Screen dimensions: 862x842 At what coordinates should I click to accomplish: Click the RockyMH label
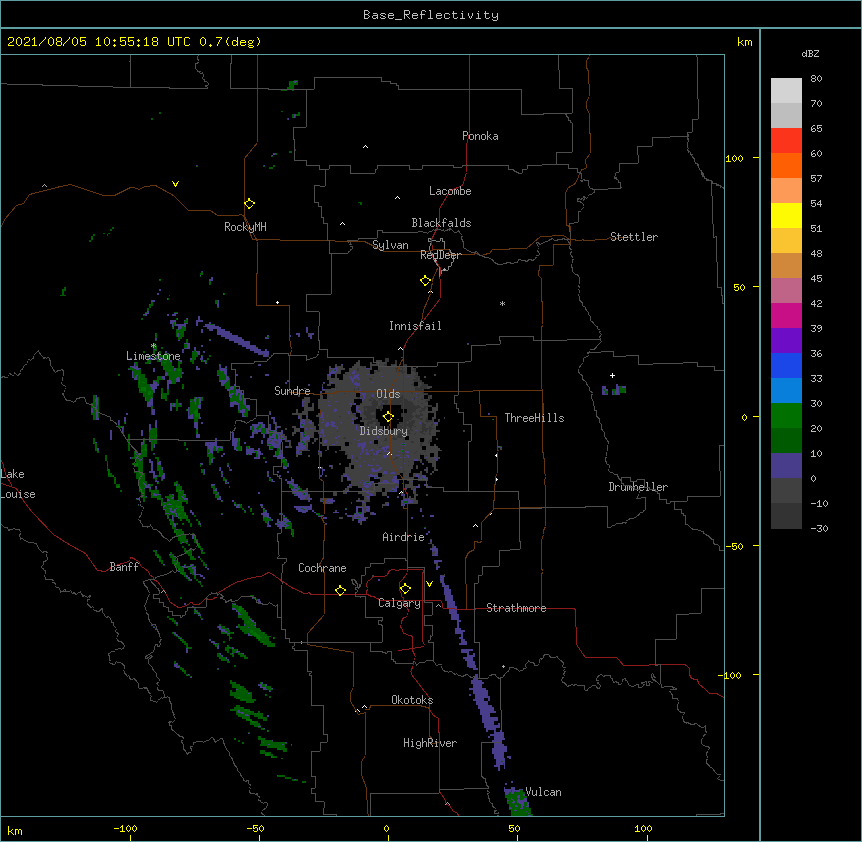coord(245,227)
